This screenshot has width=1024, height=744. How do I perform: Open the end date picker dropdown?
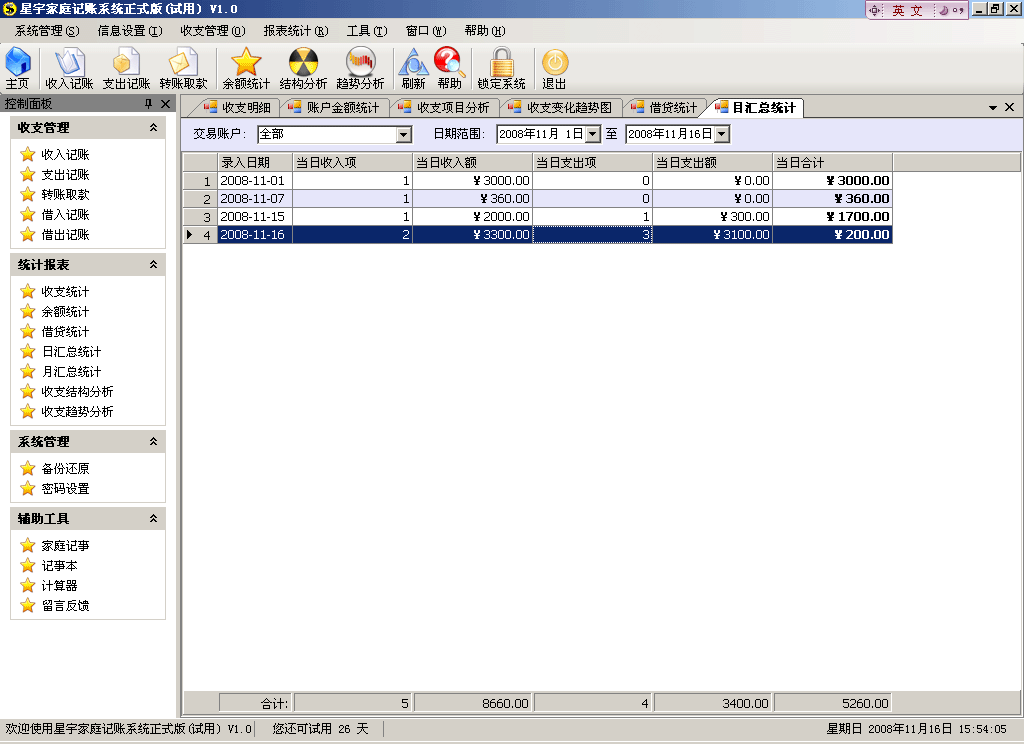point(721,134)
